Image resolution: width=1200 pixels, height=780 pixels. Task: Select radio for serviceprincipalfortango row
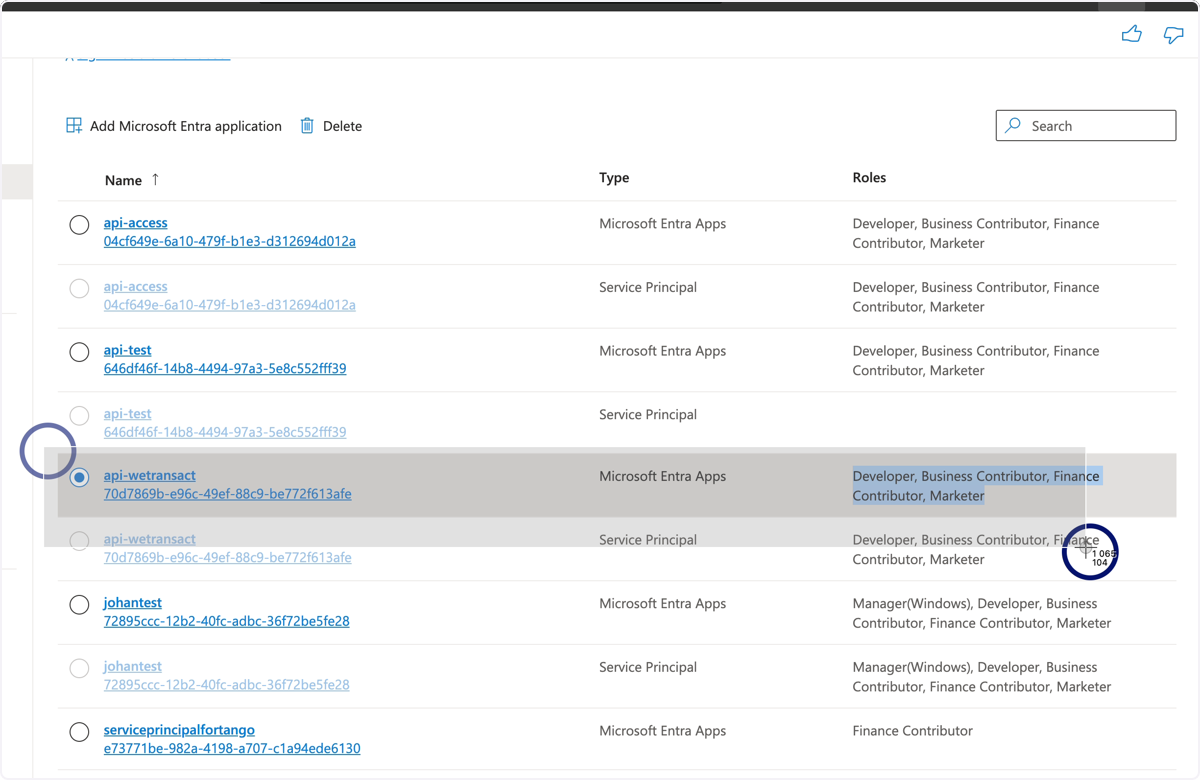[x=79, y=732]
